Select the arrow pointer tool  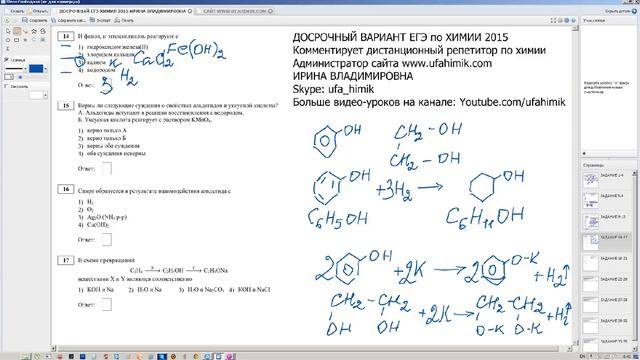coord(8,31)
